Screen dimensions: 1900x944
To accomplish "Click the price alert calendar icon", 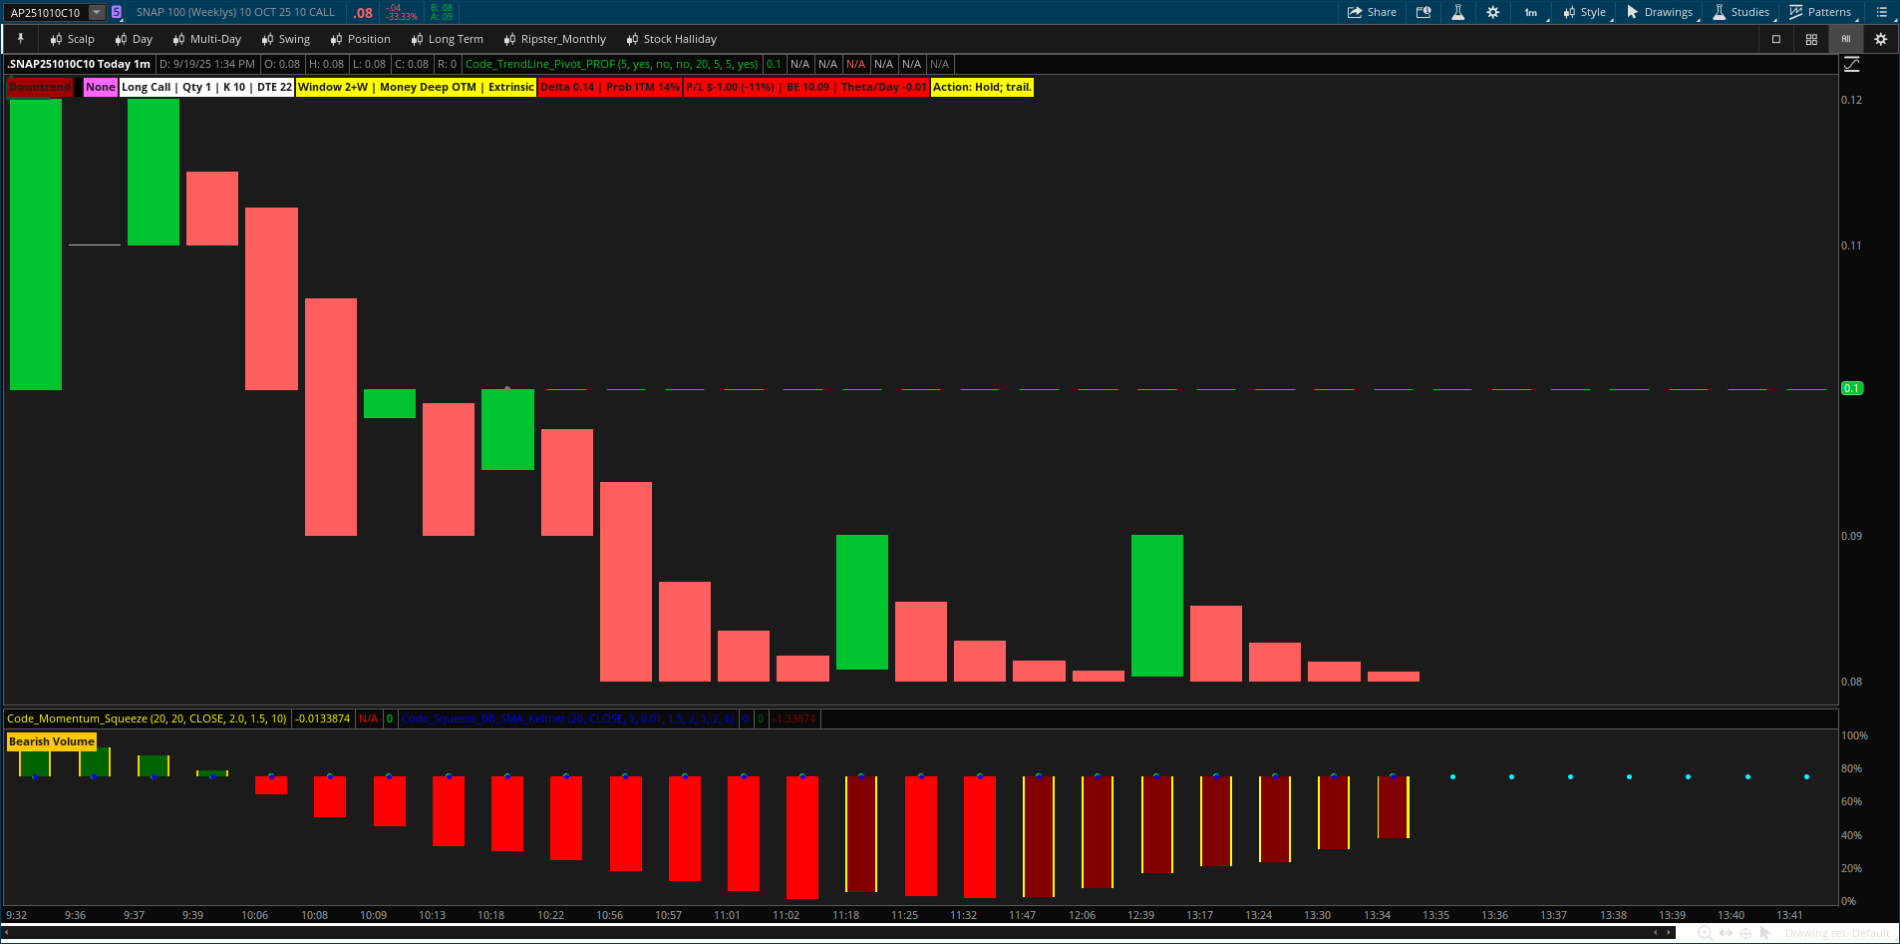I will click(1423, 12).
